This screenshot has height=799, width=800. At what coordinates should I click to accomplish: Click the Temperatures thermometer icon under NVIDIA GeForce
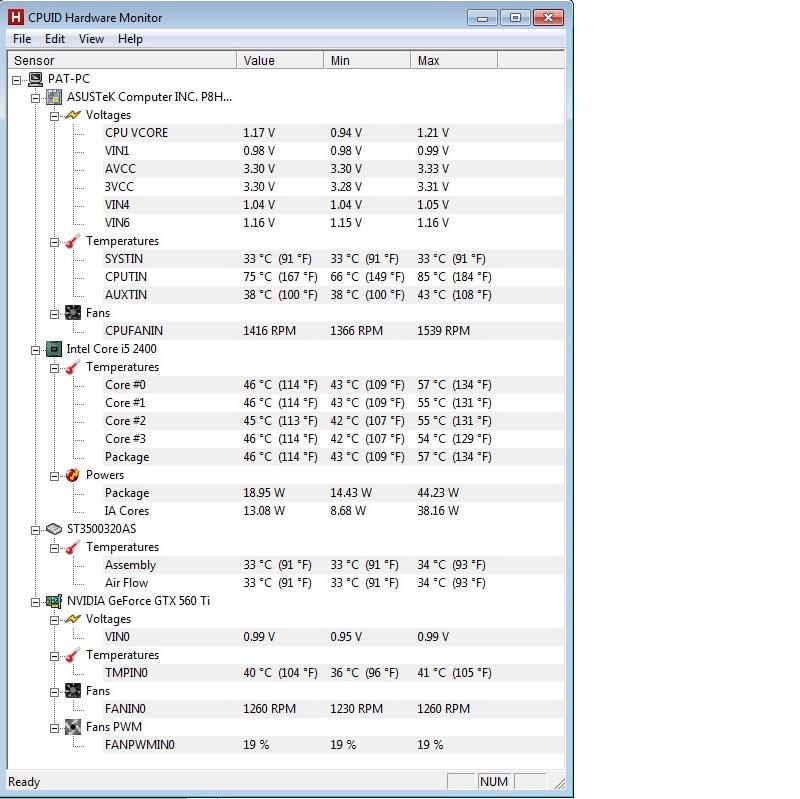tap(73, 655)
